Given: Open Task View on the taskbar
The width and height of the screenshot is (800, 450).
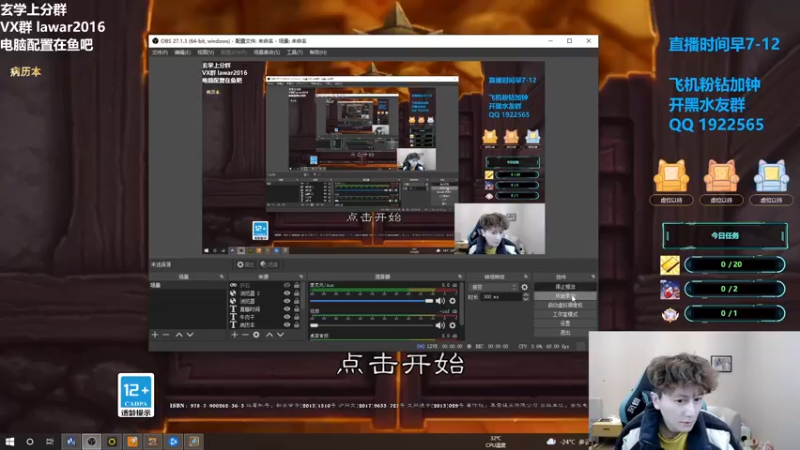Looking at the screenshot, I should point(49,441).
